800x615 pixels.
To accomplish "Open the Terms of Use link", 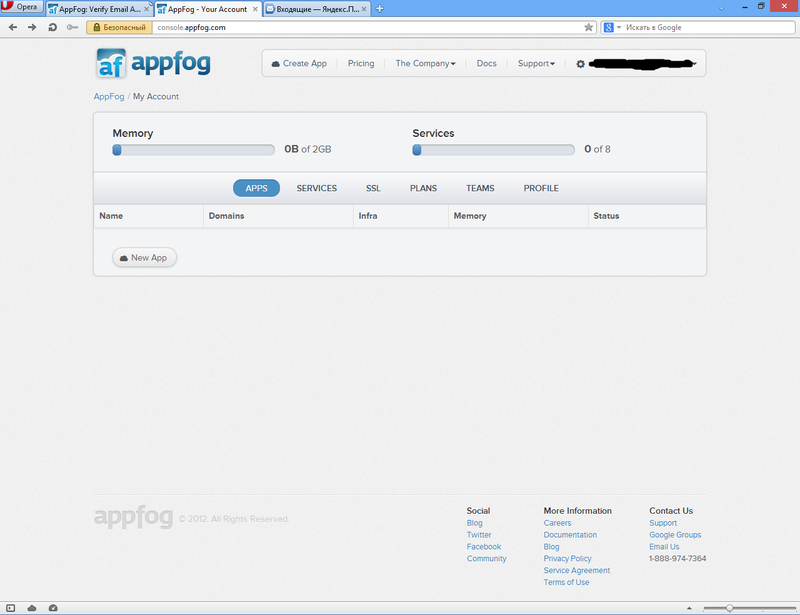I will [566, 582].
